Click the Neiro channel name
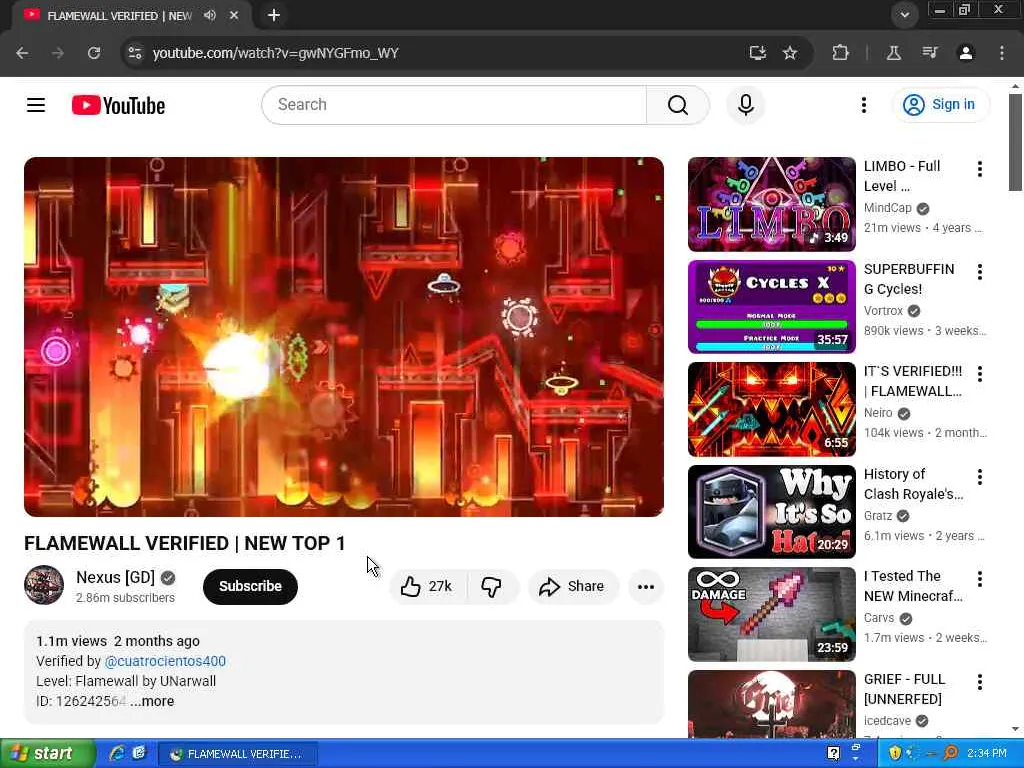This screenshot has height=768, width=1024. (878, 413)
